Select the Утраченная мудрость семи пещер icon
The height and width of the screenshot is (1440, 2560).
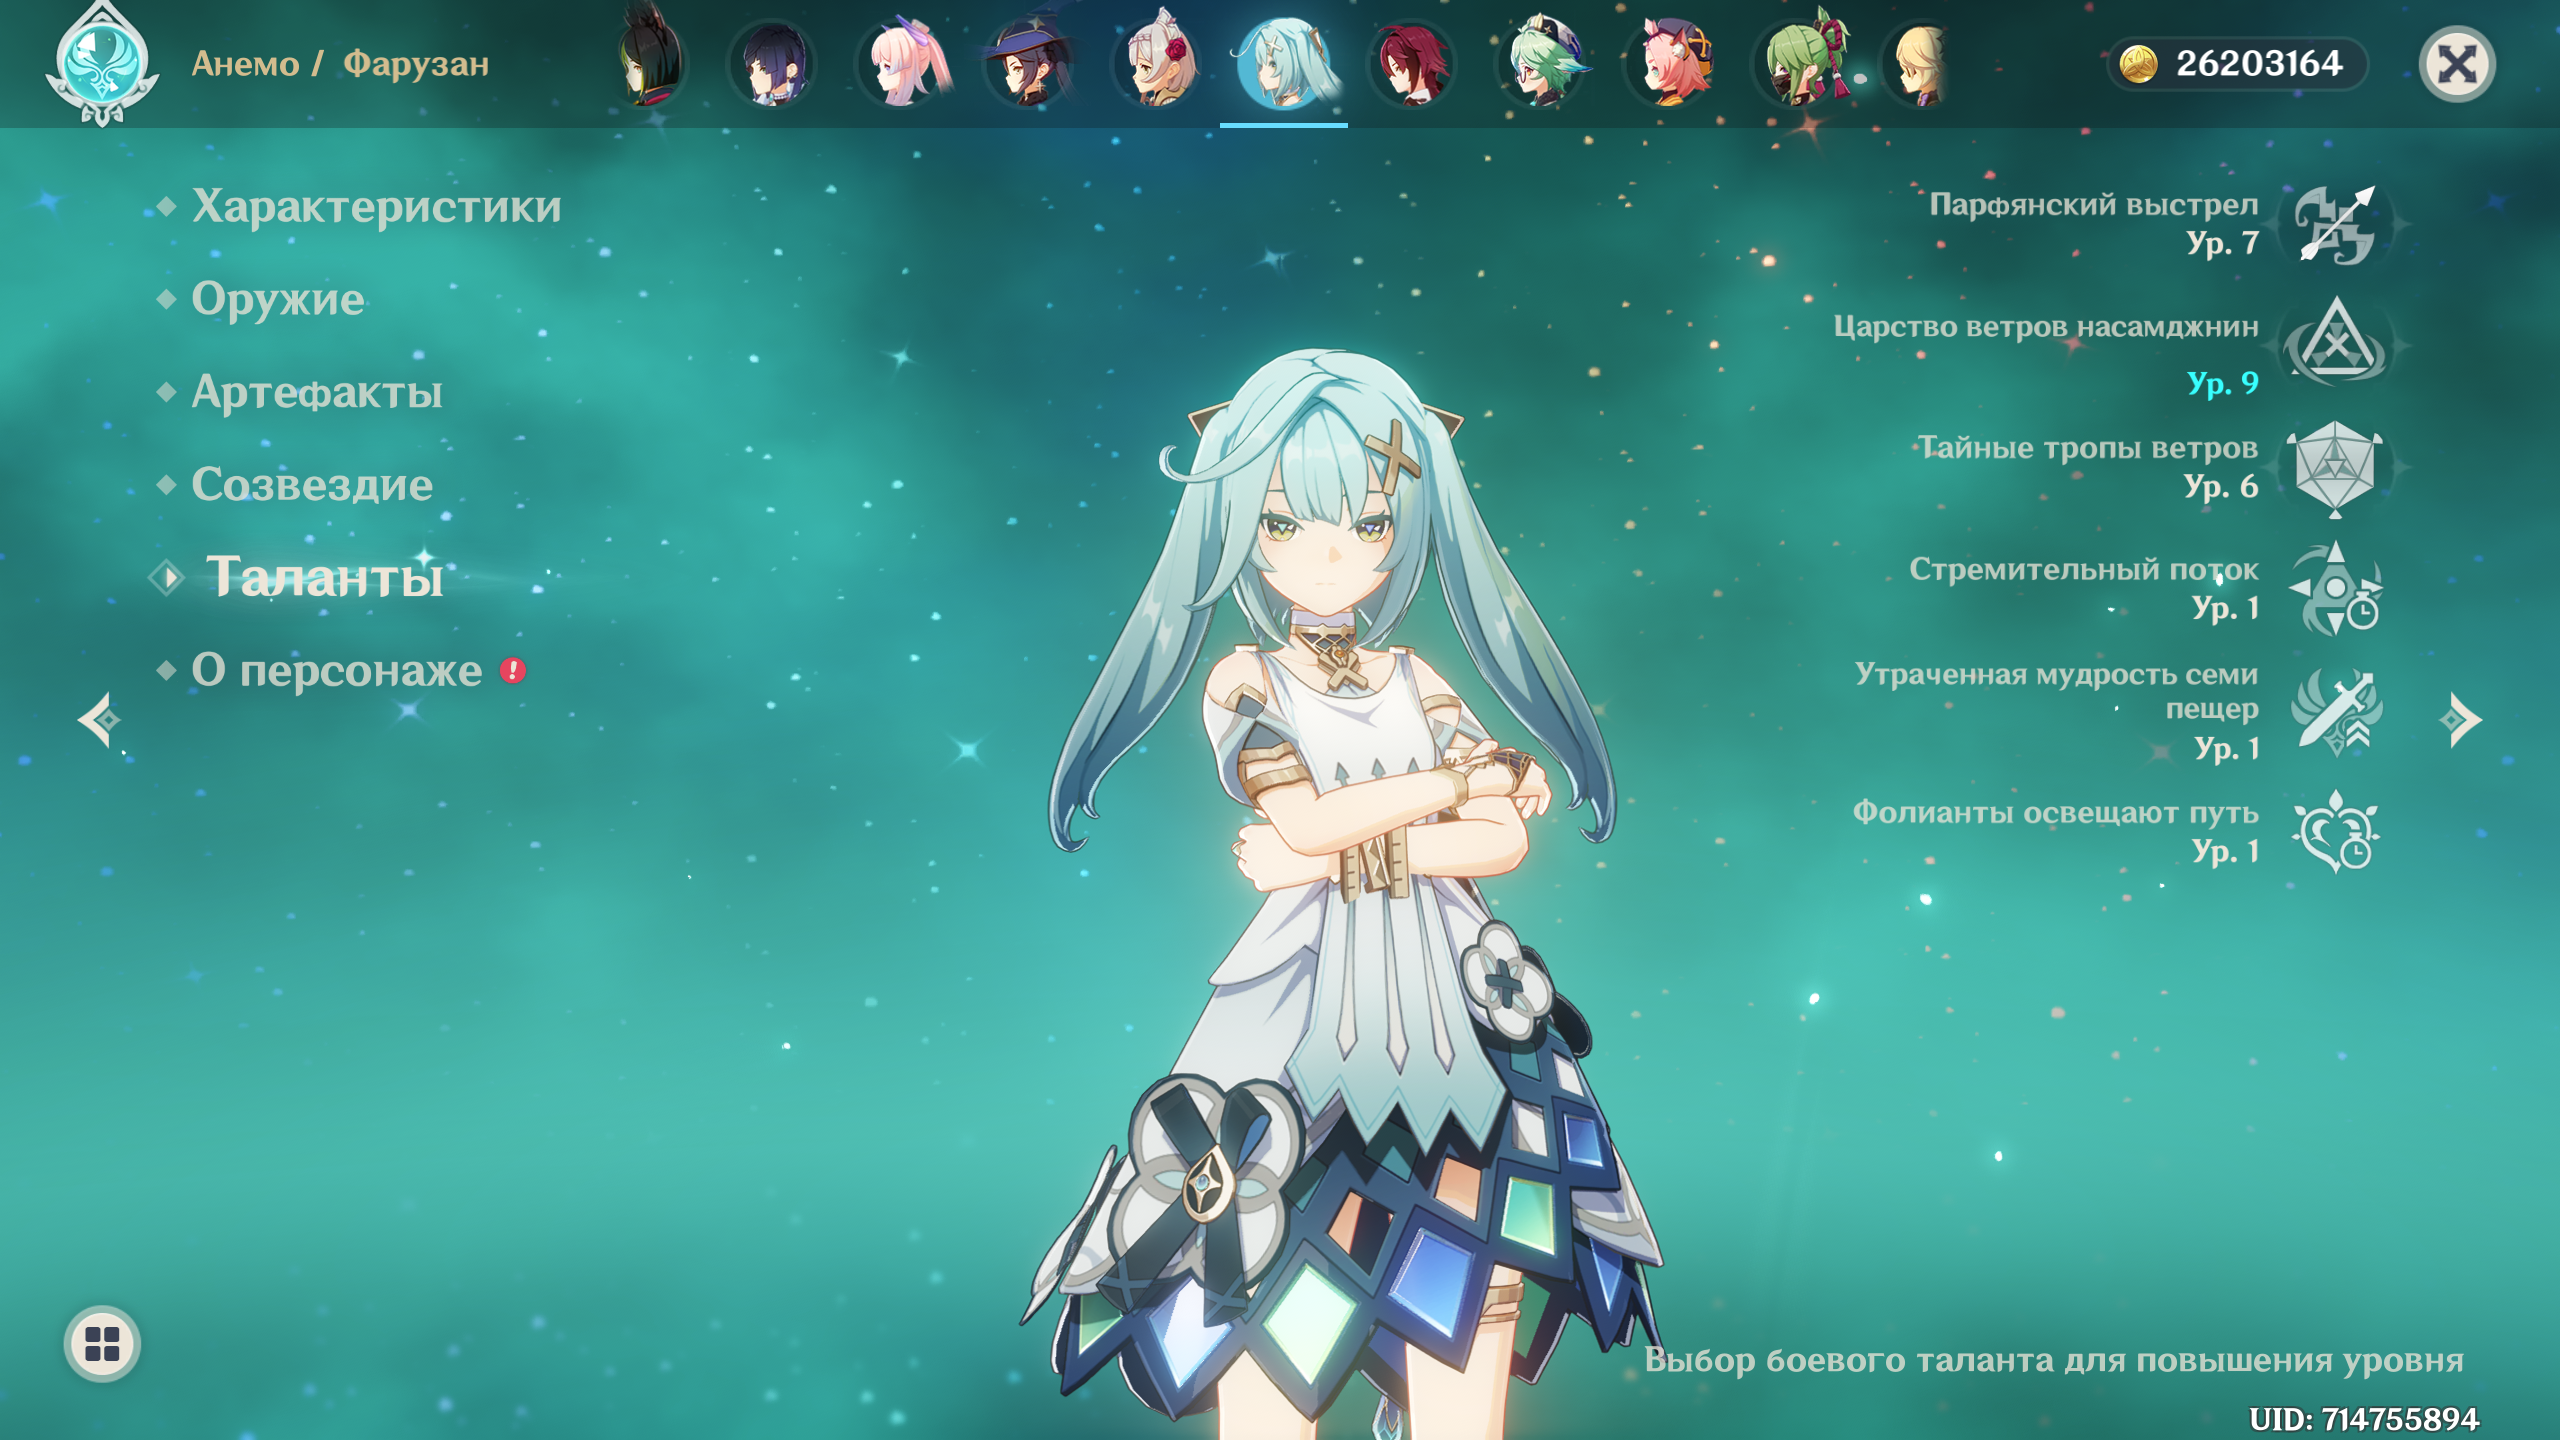2335,712
